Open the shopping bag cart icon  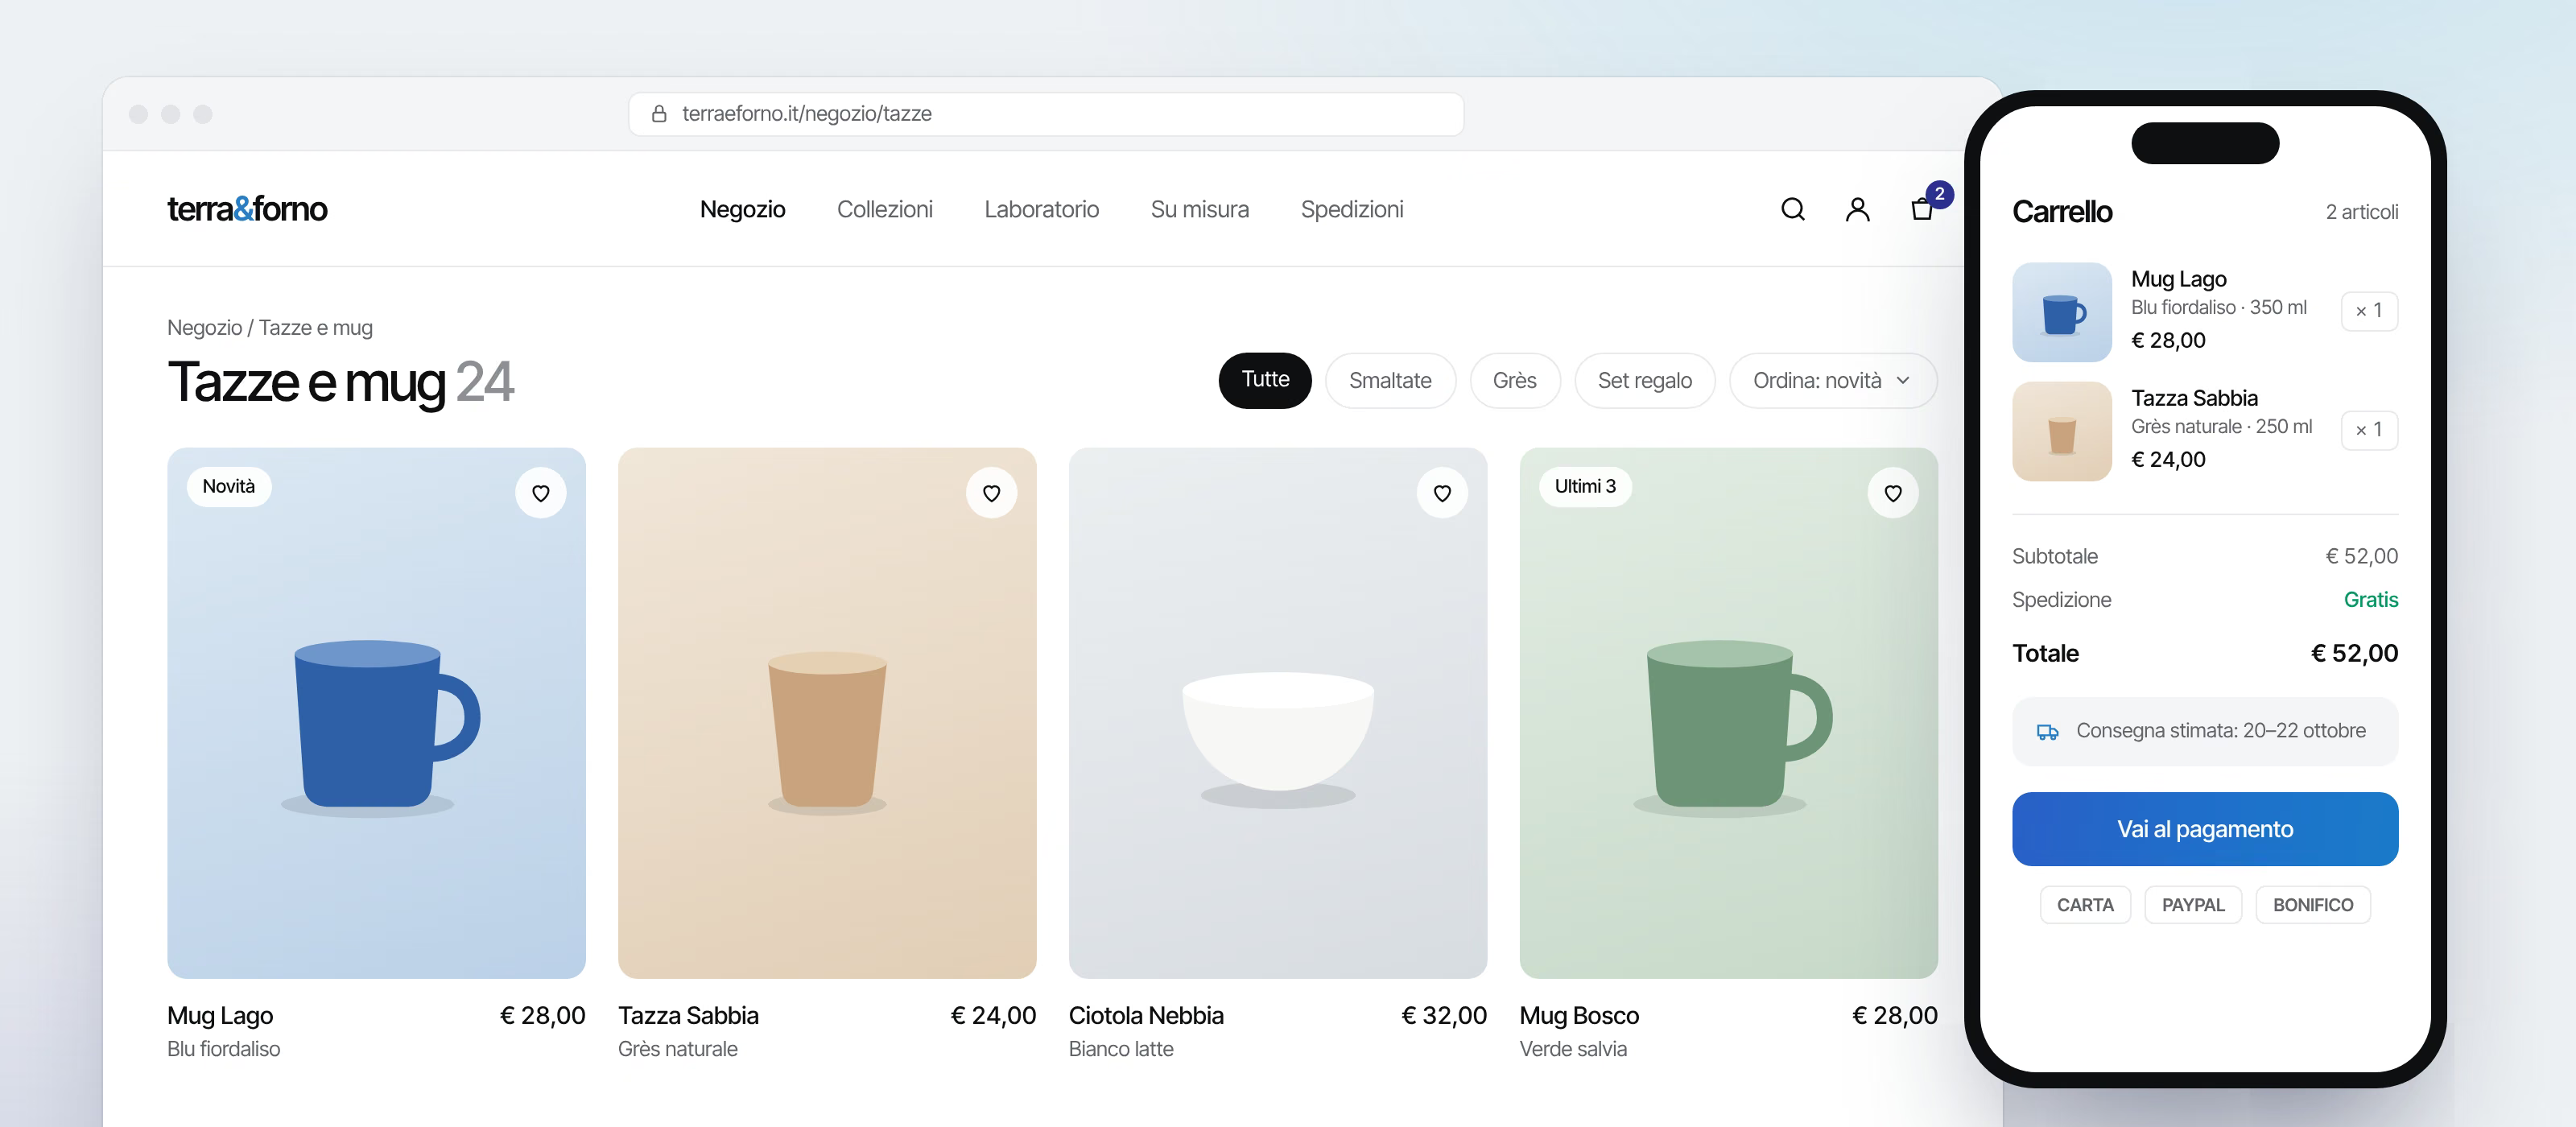tap(1922, 209)
